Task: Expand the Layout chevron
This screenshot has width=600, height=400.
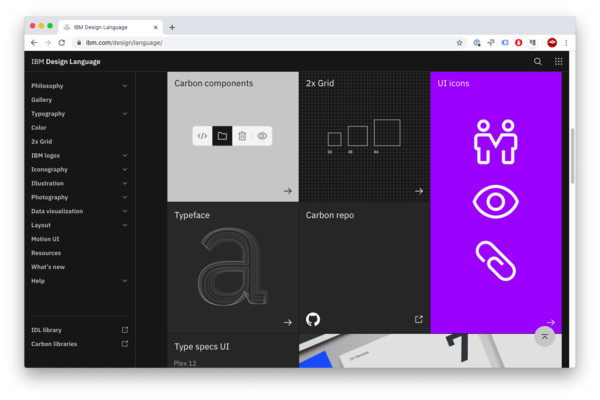Action: pyautogui.click(x=125, y=225)
